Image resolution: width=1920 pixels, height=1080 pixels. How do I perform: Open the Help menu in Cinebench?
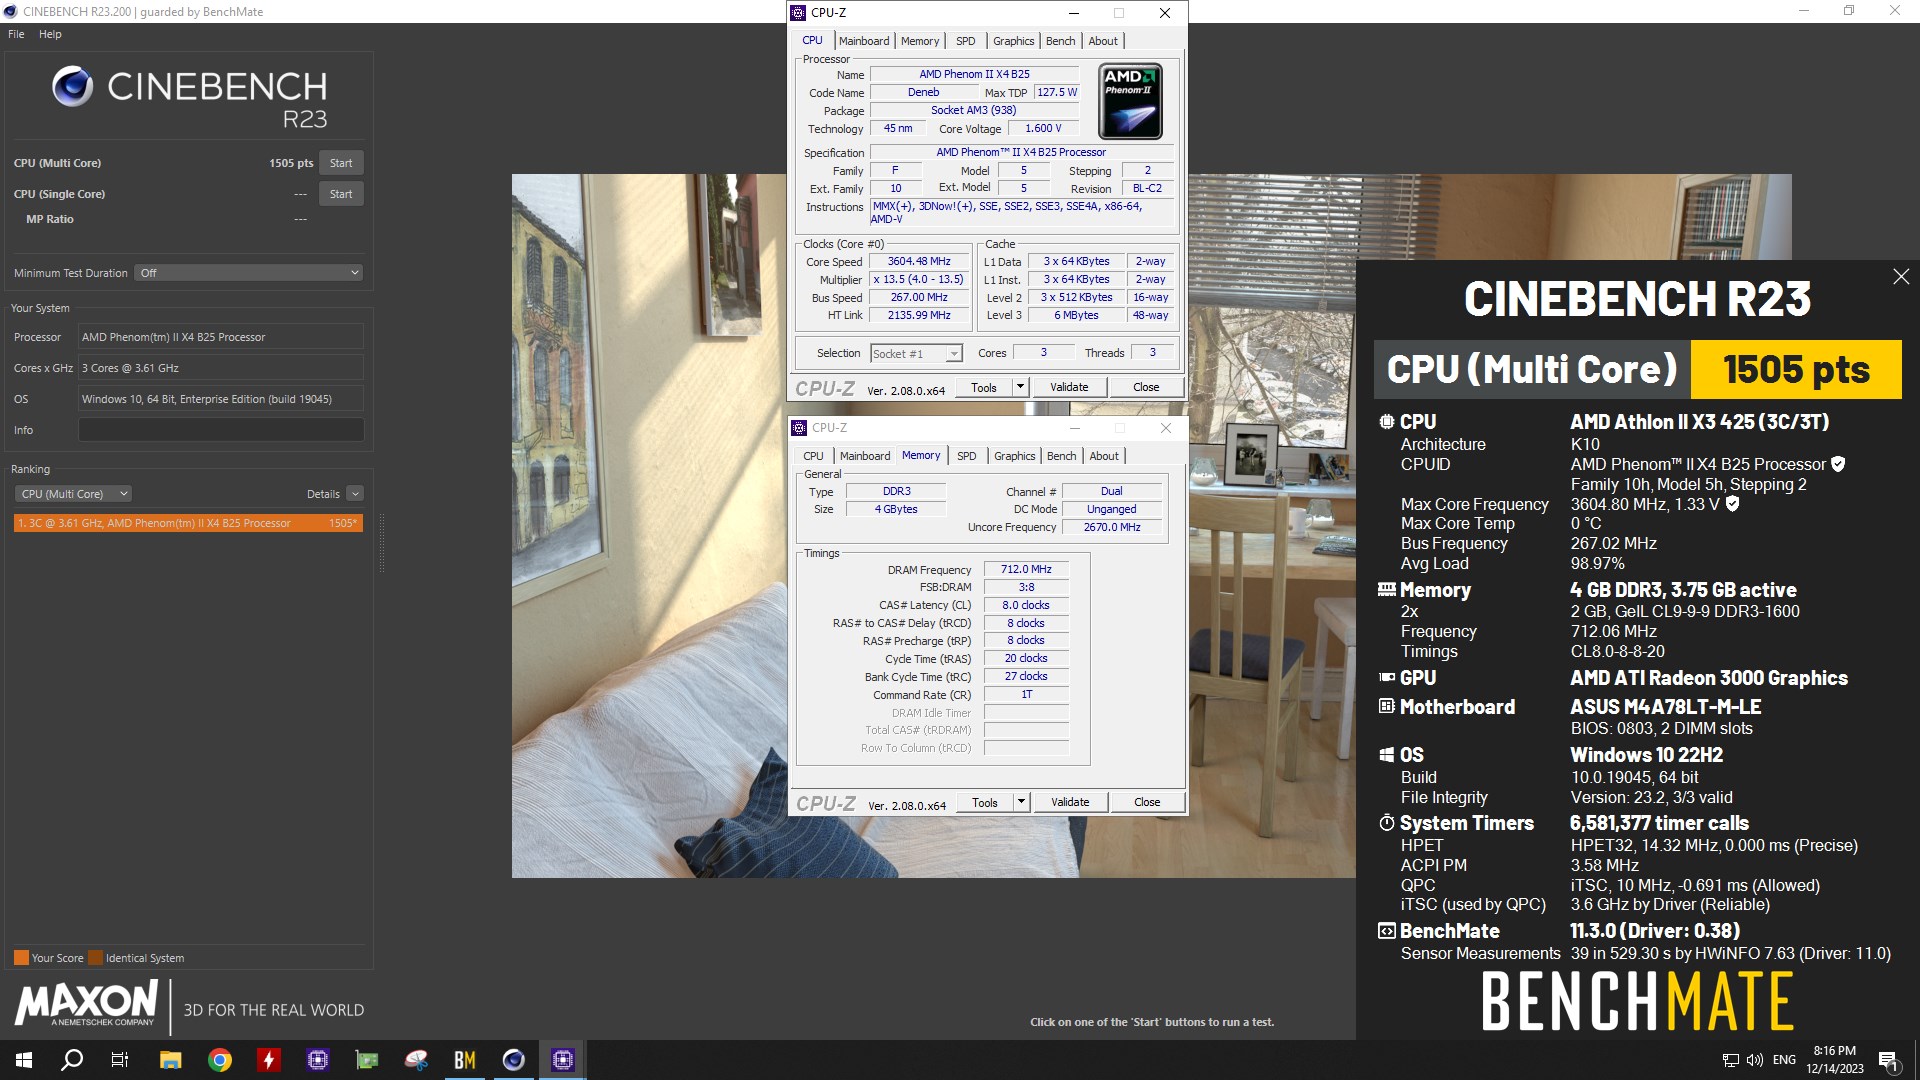coord(50,34)
